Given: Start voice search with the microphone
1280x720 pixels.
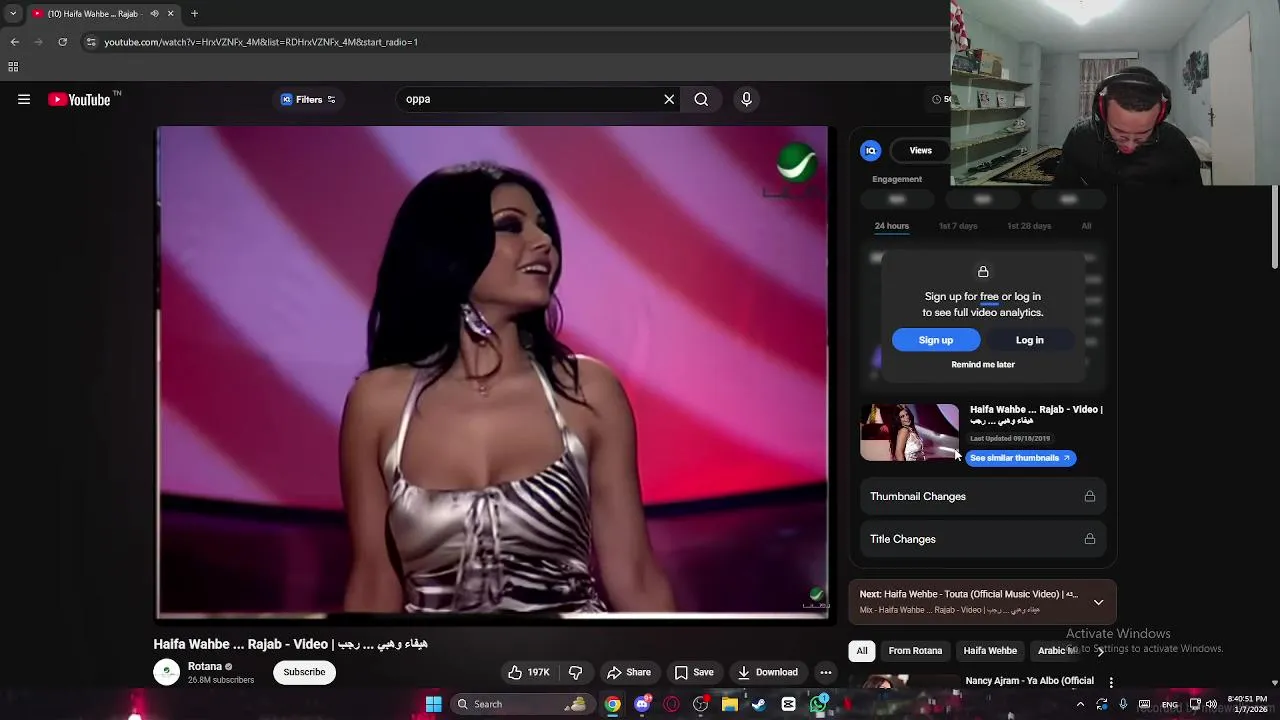Looking at the screenshot, I should point(746,99).
